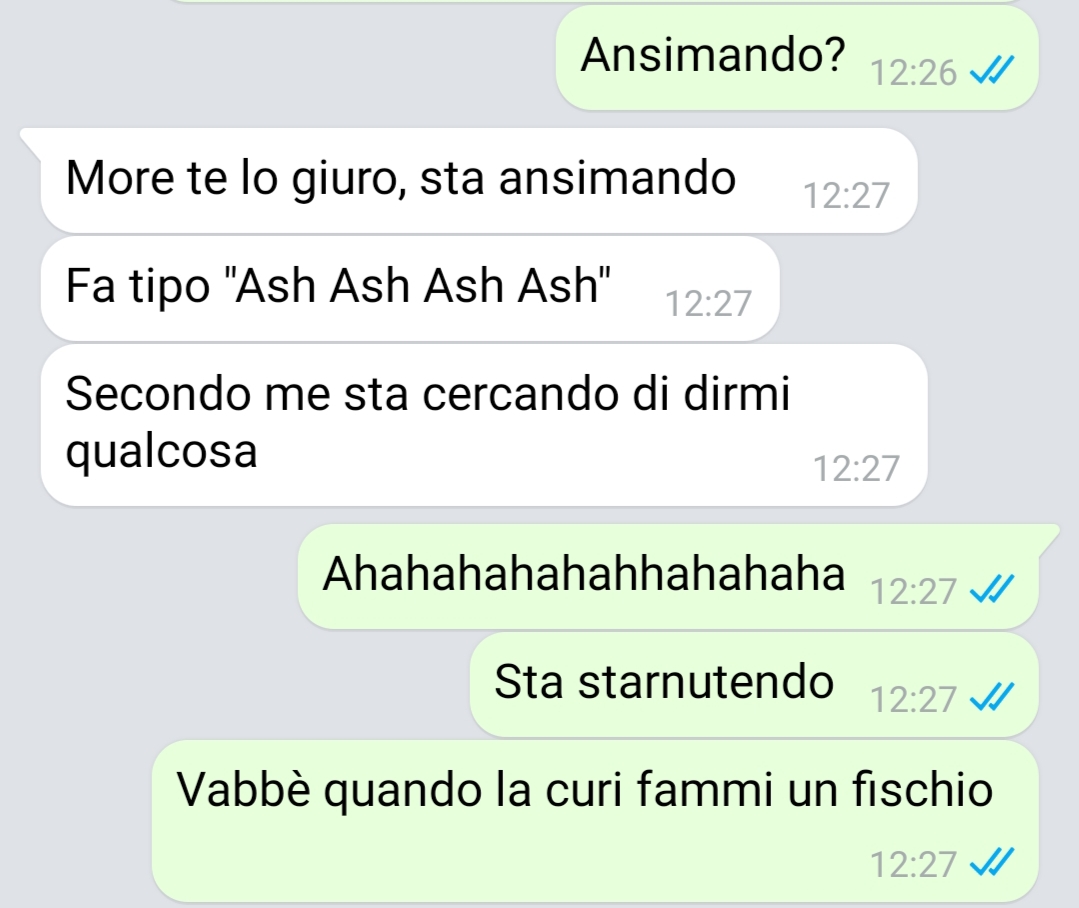Tap the 12:27 timestamp under 'qualcosa'
1079x908 pixels.
856,468
